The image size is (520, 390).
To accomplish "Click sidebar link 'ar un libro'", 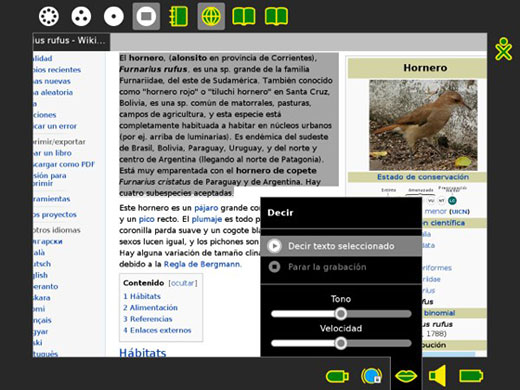I will click(x=52, y=153).
